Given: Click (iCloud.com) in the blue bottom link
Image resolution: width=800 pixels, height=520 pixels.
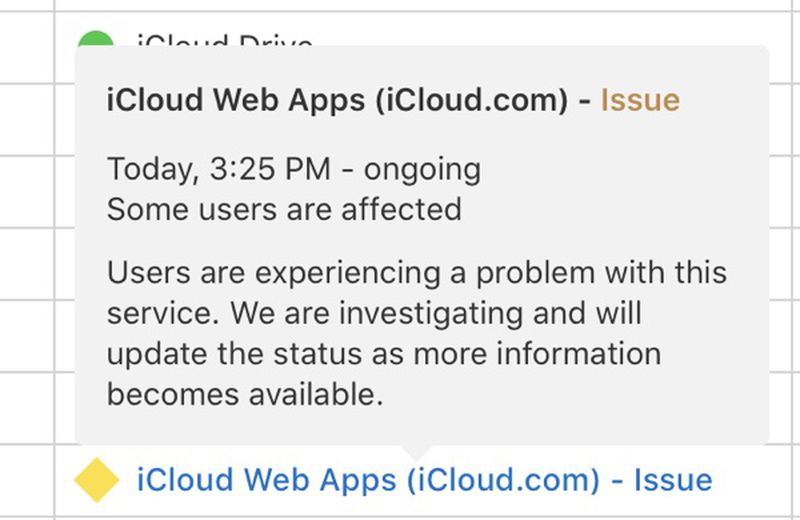Looking at the screenshot, I should [503, 480].
